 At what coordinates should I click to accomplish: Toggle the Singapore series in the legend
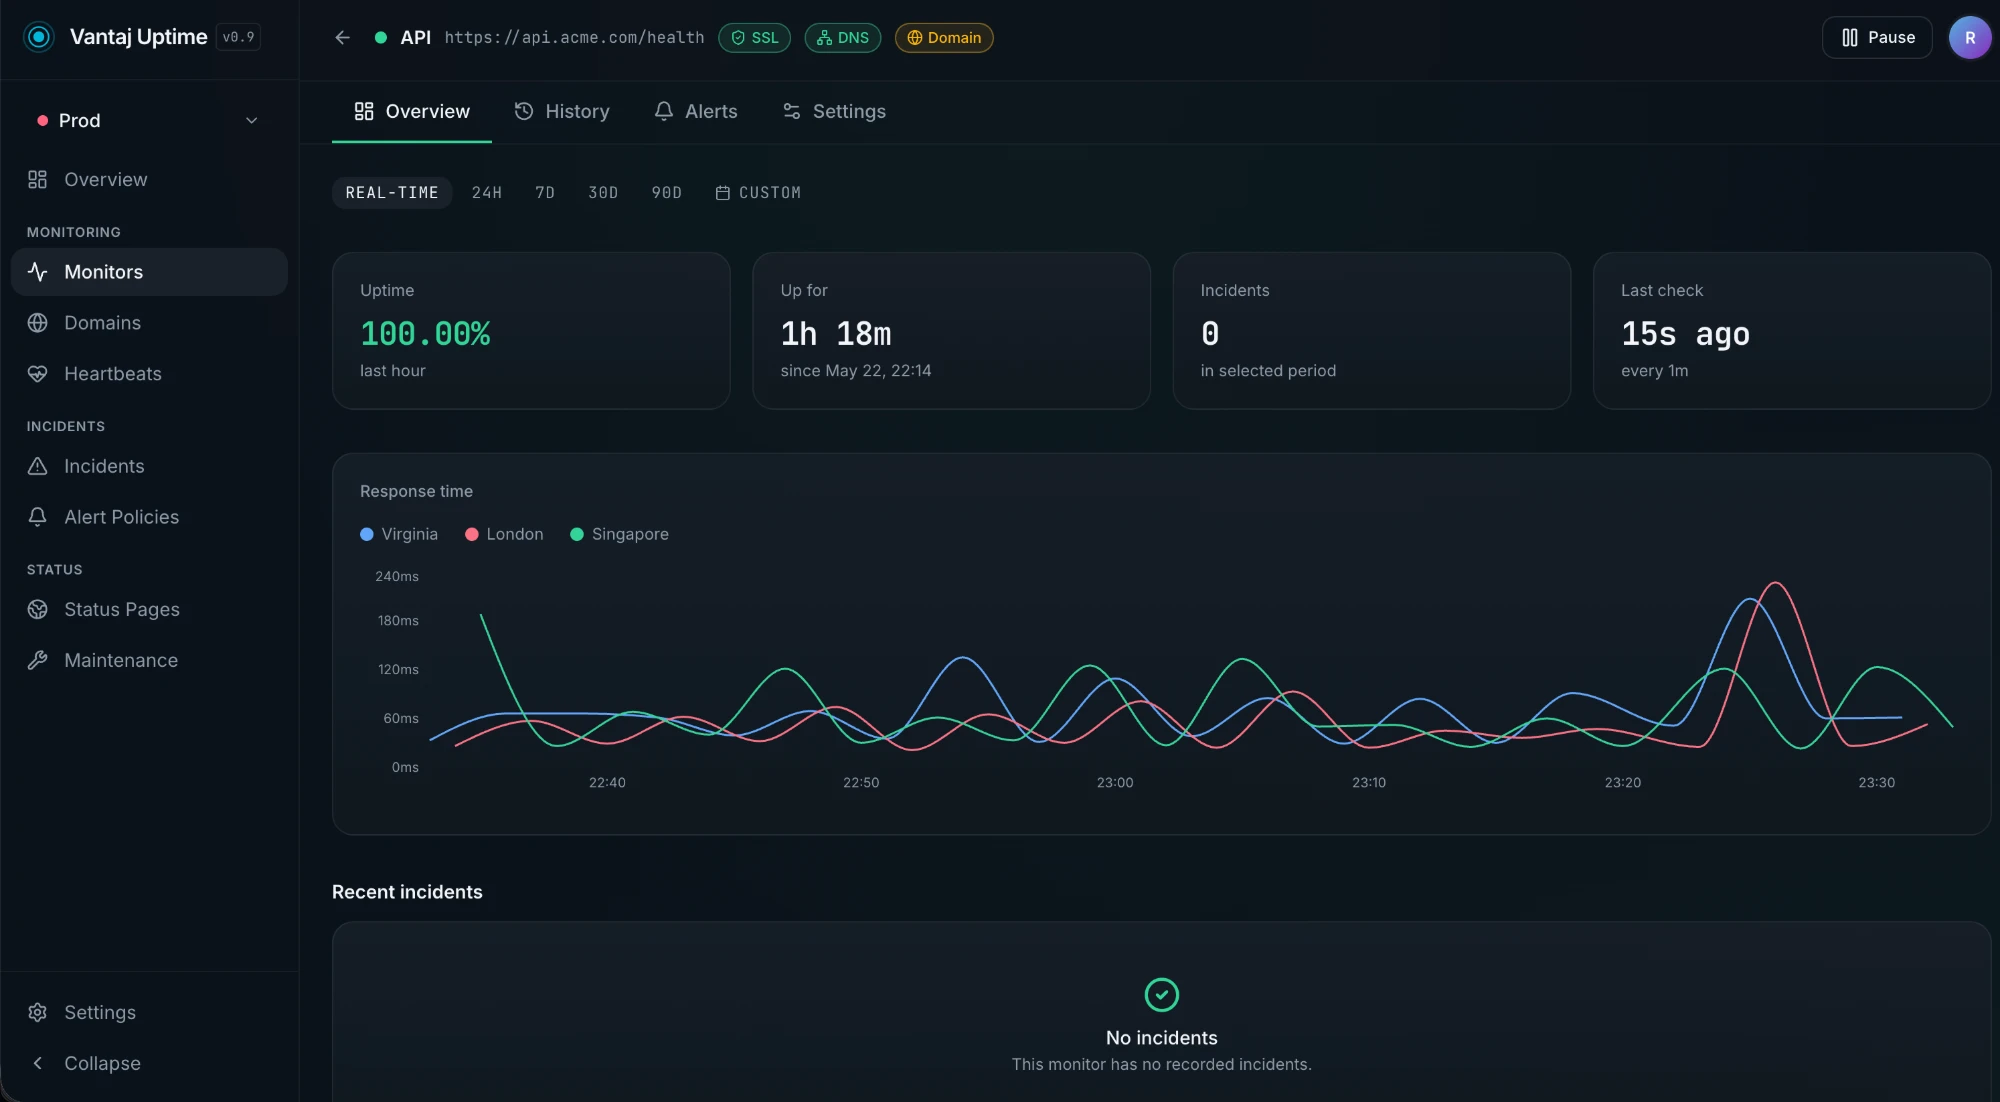coord(619,534)
